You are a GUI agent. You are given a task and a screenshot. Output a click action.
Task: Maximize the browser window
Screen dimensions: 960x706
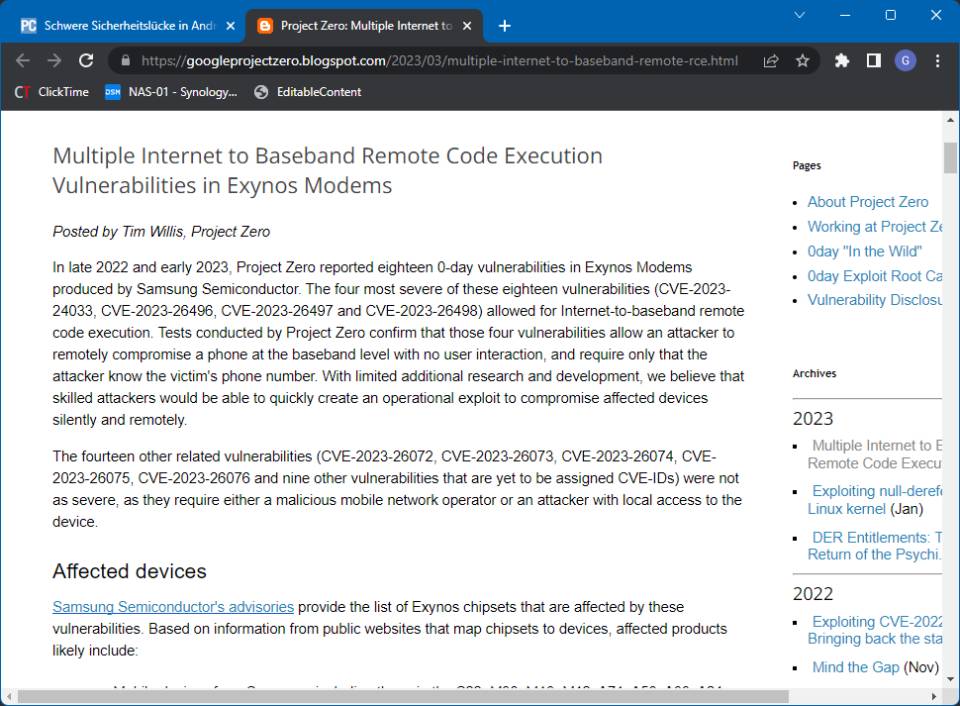click(891, 15)
